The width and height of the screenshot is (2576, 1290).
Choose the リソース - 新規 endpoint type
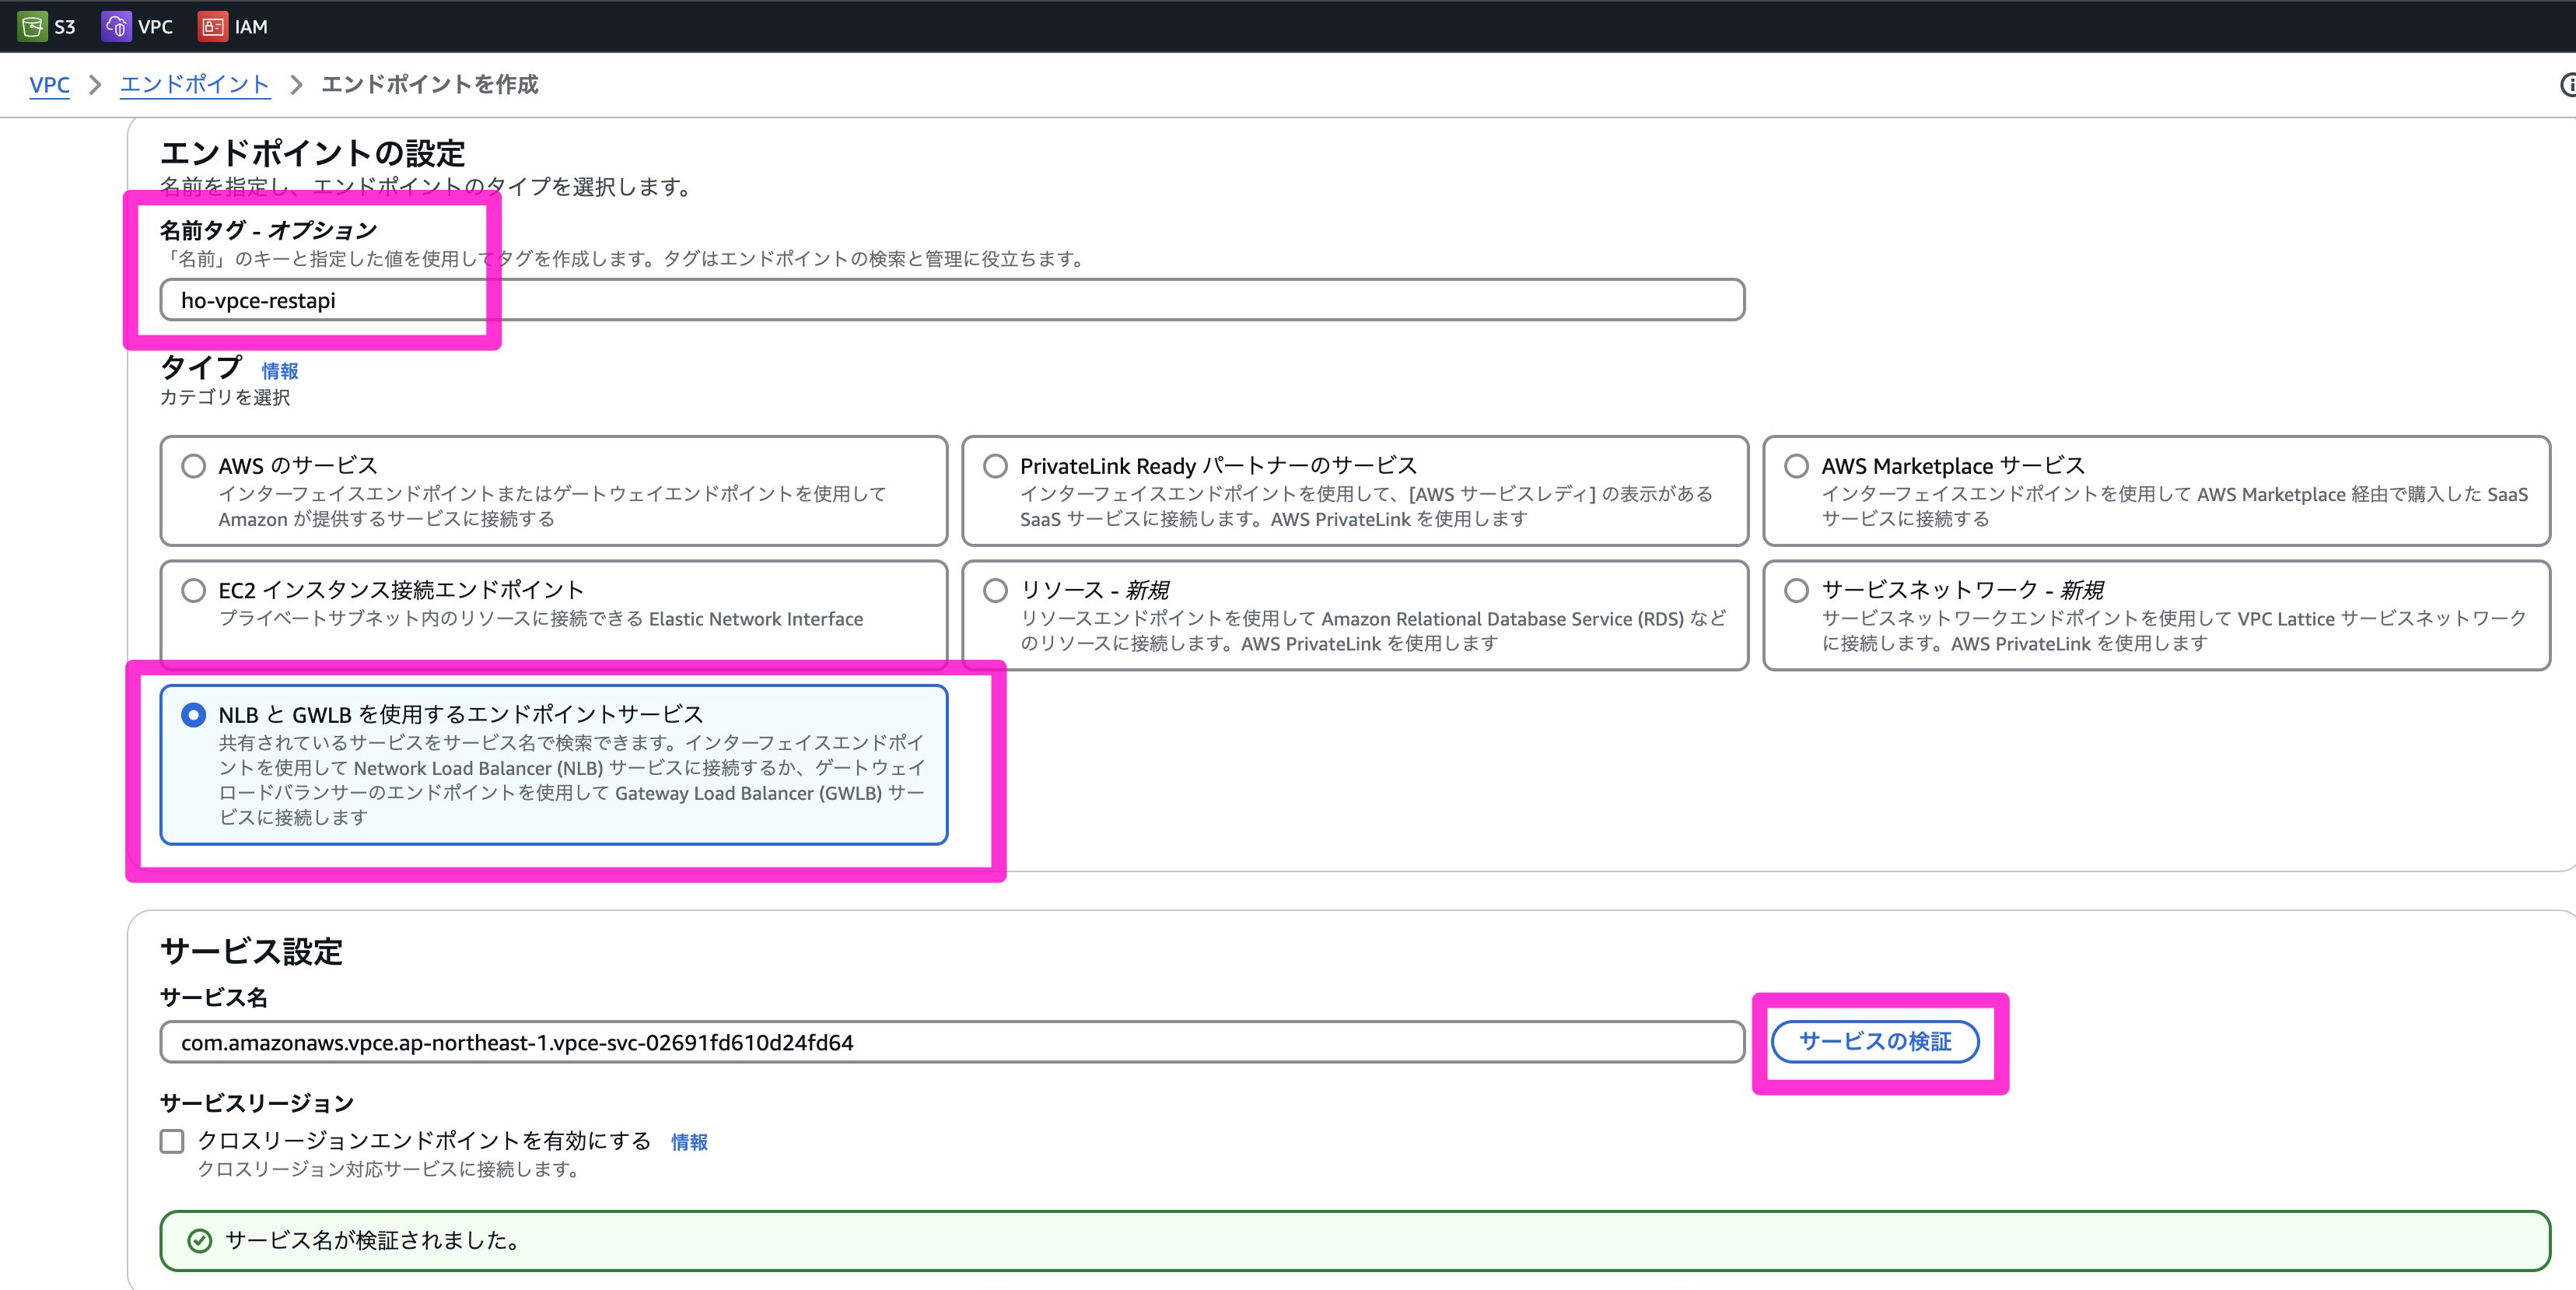tap(995, 590)
